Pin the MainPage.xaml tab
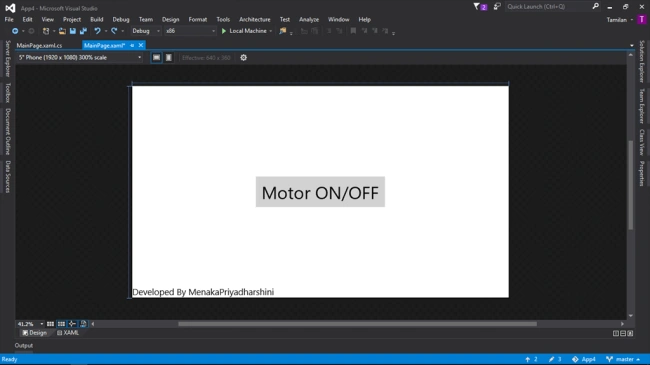 (132, 45)
